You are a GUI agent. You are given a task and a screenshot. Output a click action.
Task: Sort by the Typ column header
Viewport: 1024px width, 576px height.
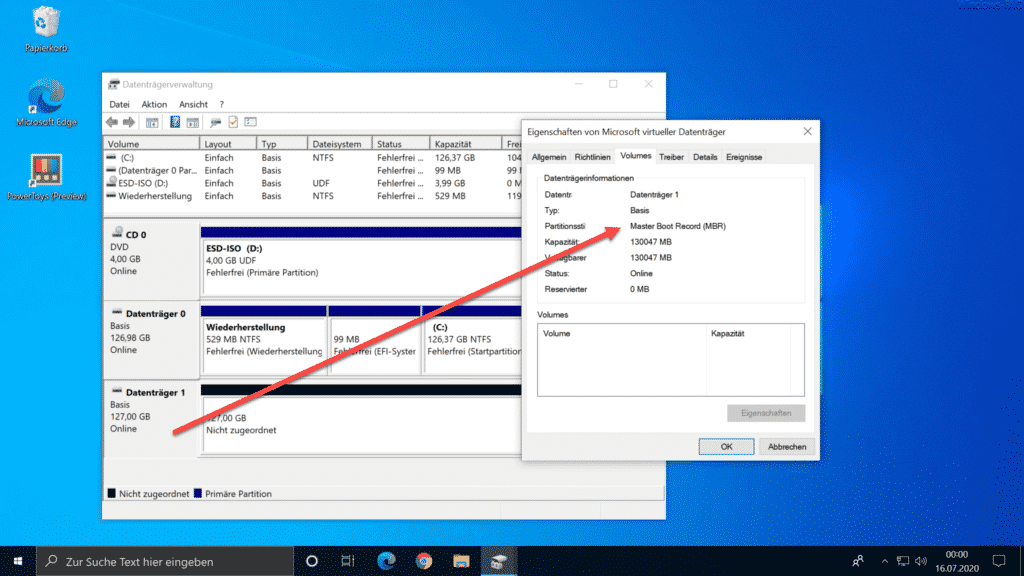282,144
